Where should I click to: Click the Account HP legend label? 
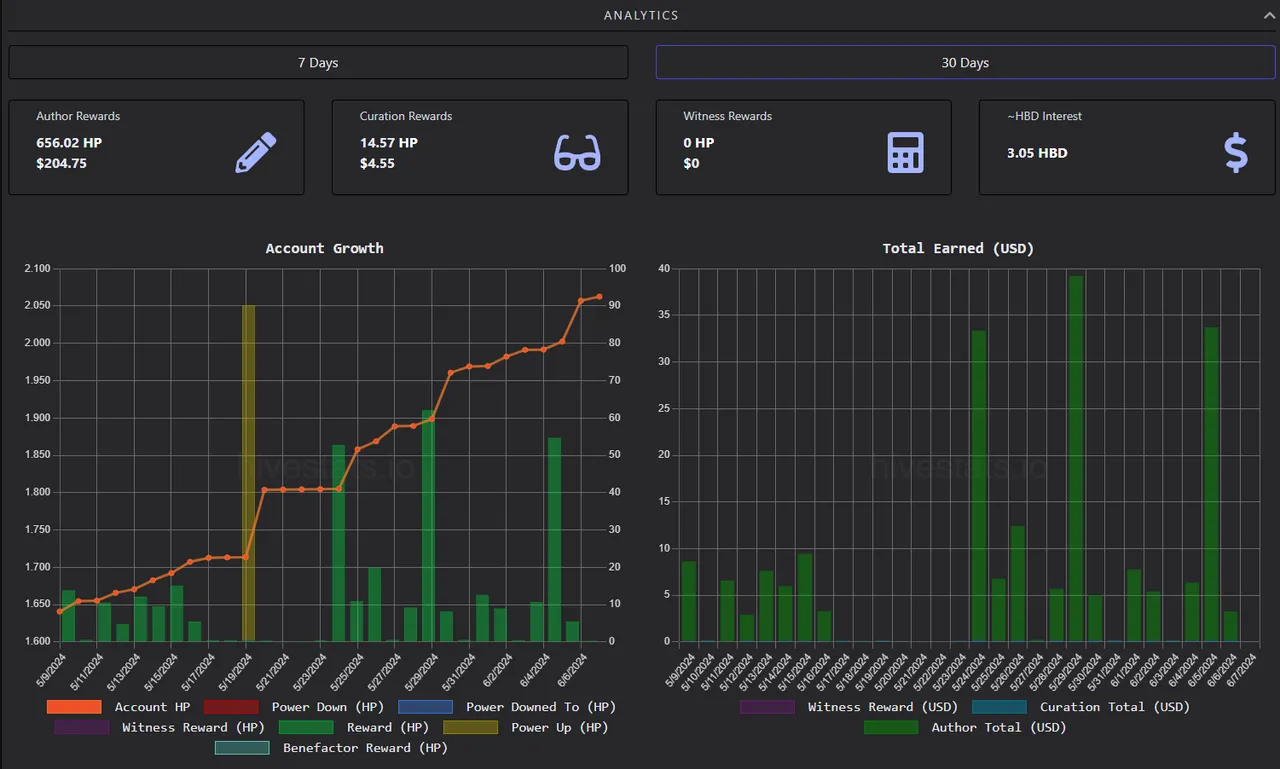click(x=152, y=707)
